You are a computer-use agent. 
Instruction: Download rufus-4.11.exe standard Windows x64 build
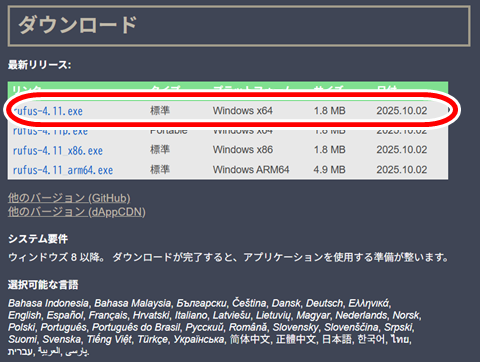[x=48, y=111]
